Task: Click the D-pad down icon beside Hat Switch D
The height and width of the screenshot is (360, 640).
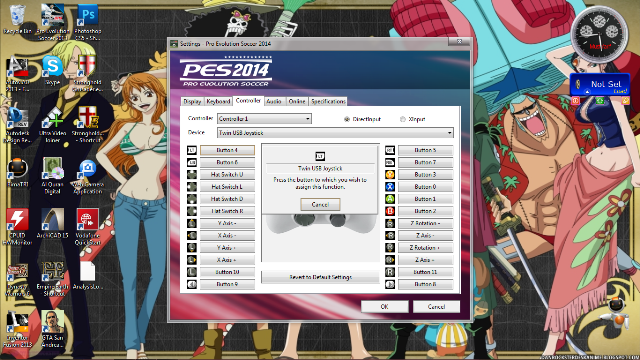Action: (192, 199)
